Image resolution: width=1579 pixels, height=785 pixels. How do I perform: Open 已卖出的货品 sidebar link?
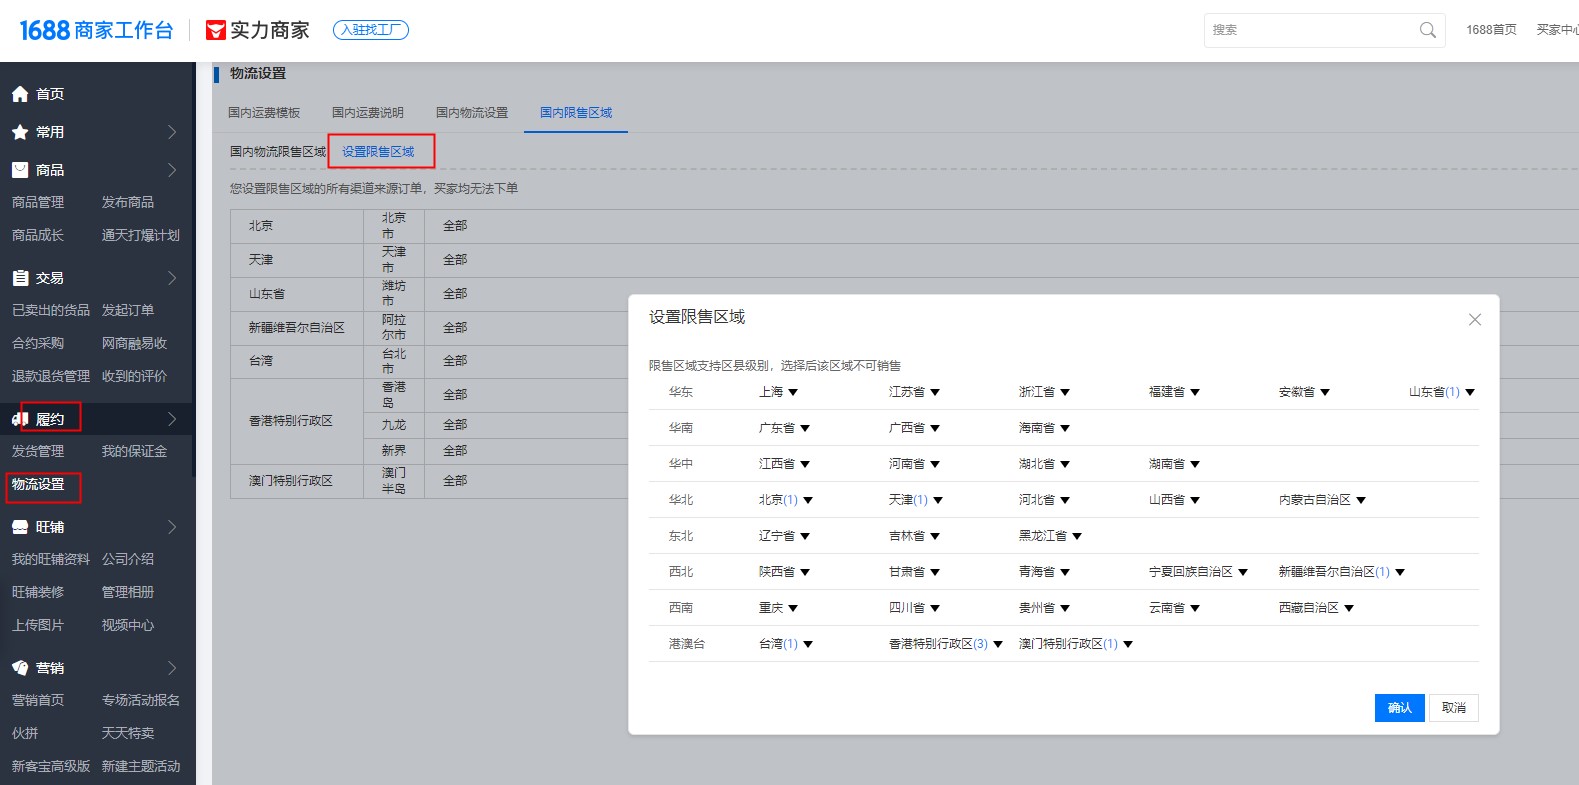pyautogui.click(x=51, y=311)
